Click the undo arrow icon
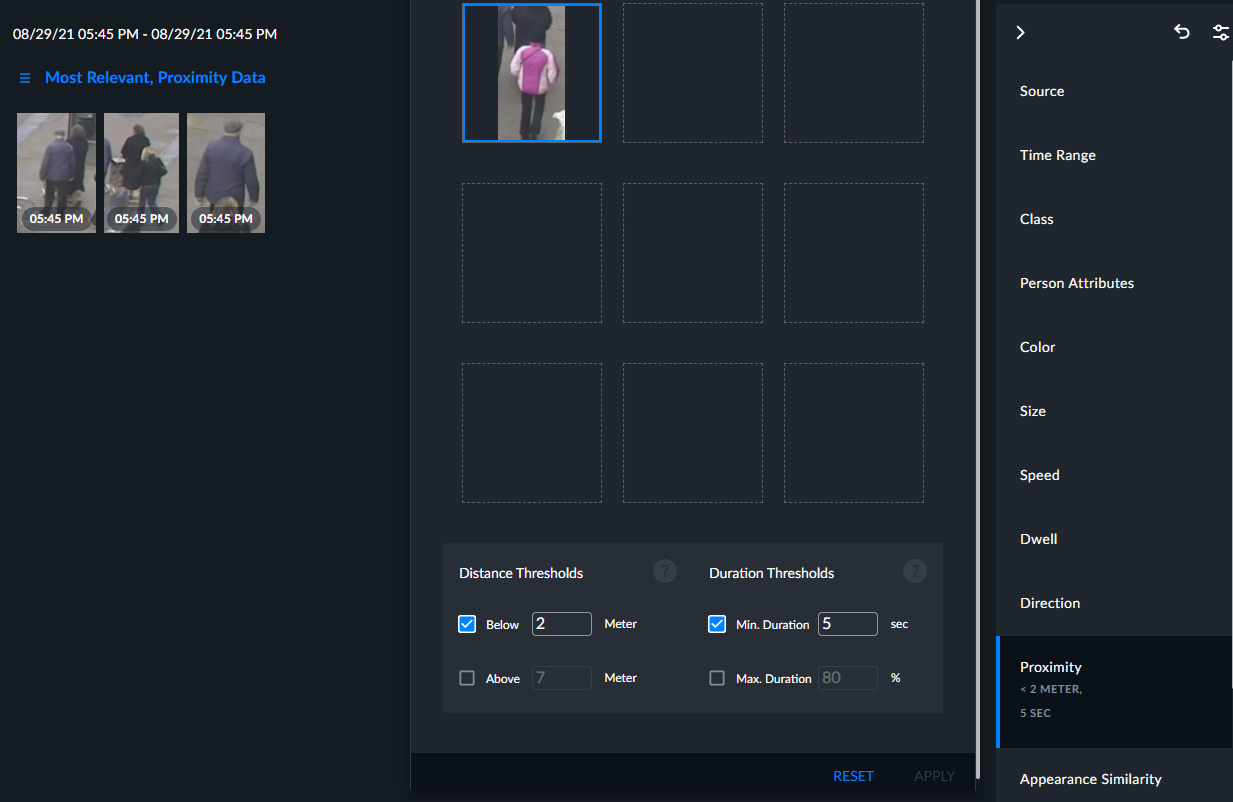This screenshot has height=802, width=1233. (1182, 32)
